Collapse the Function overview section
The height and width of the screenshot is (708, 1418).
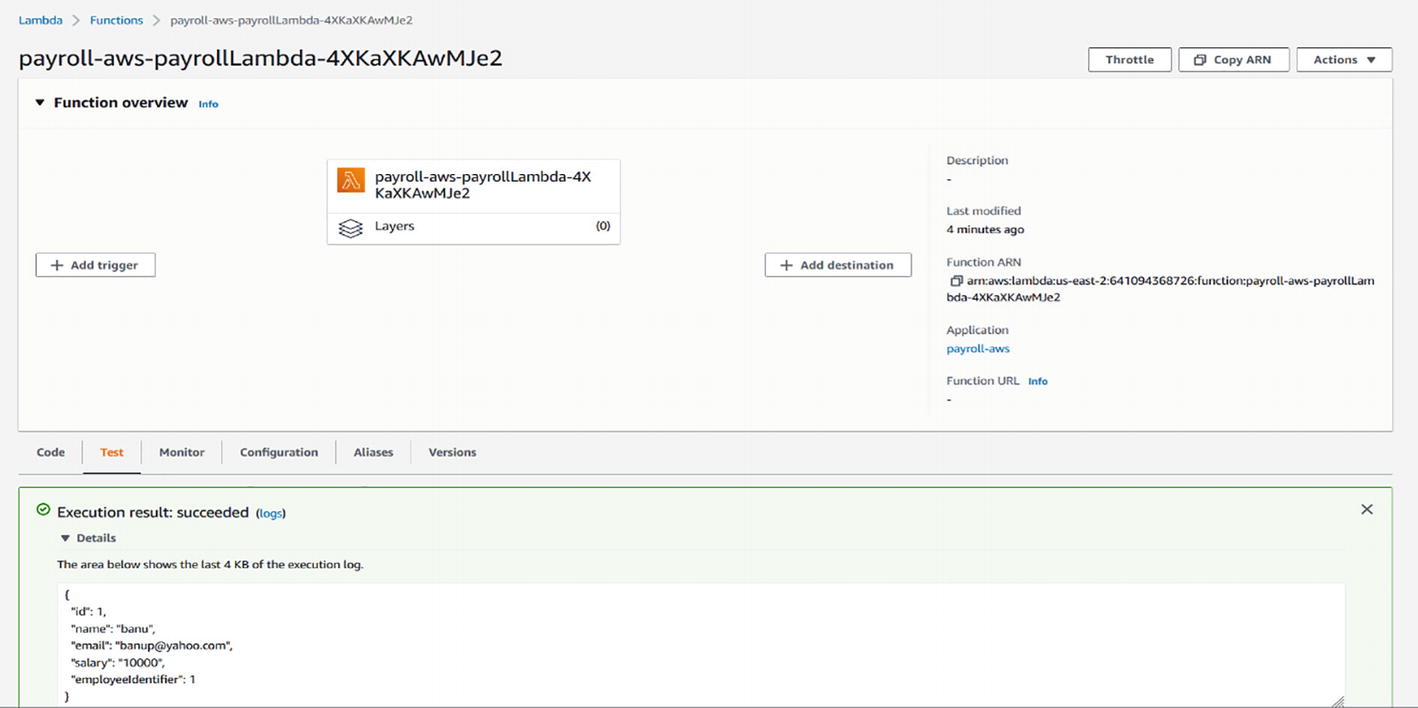pos(40,102)
